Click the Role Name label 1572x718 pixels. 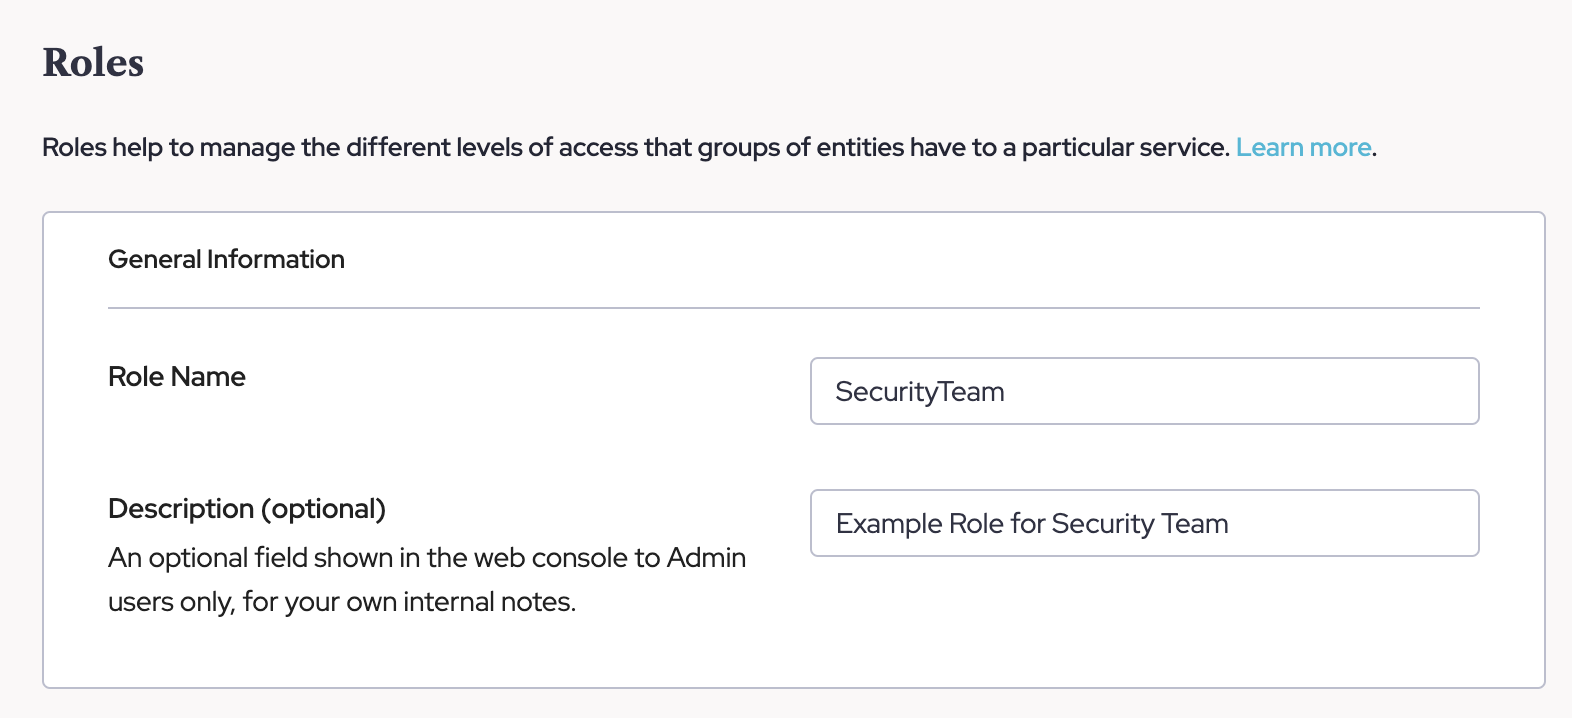[x=177, y=377]
